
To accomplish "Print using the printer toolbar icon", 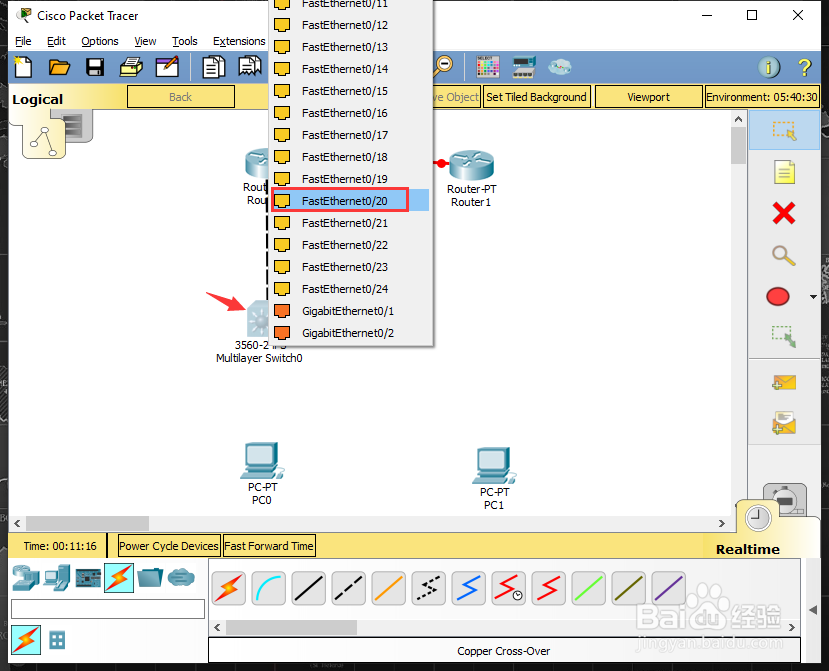I will [131, 67].
